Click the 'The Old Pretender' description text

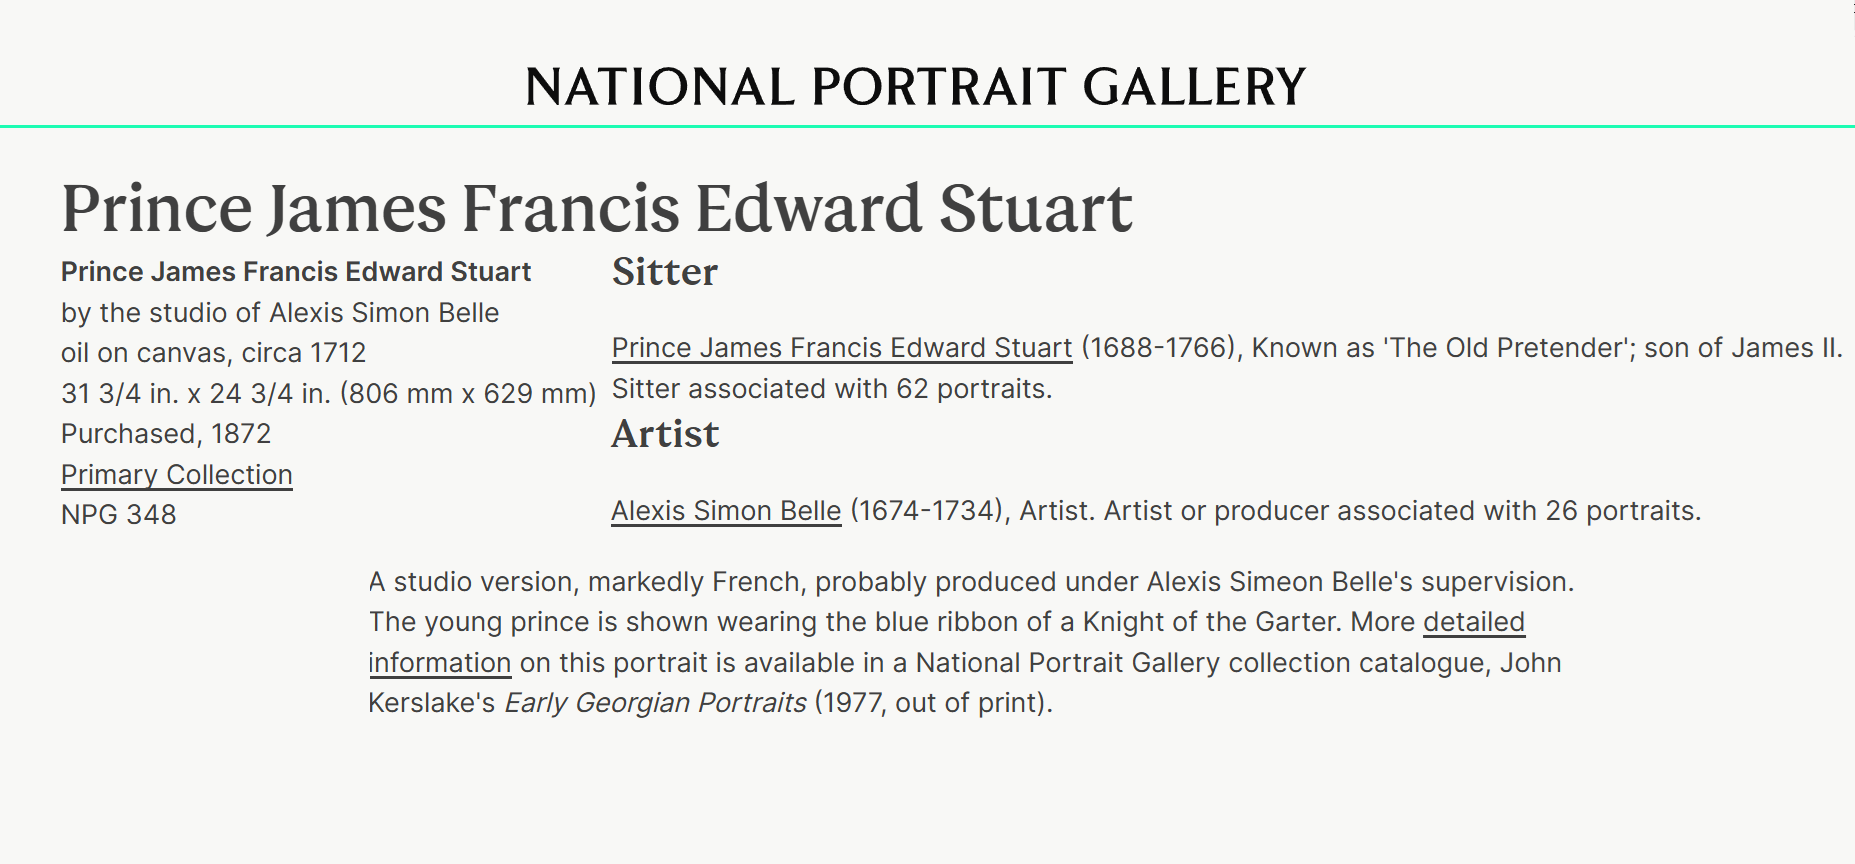tap(1455, 348)
